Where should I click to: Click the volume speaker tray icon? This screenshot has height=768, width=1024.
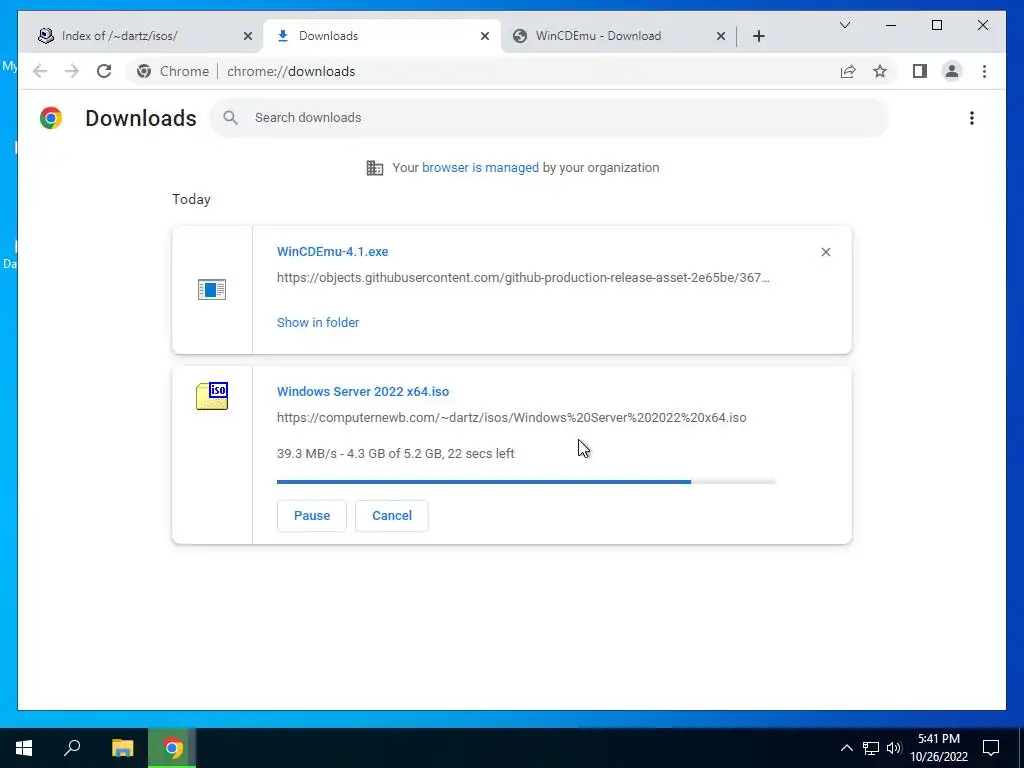point(894,748)
